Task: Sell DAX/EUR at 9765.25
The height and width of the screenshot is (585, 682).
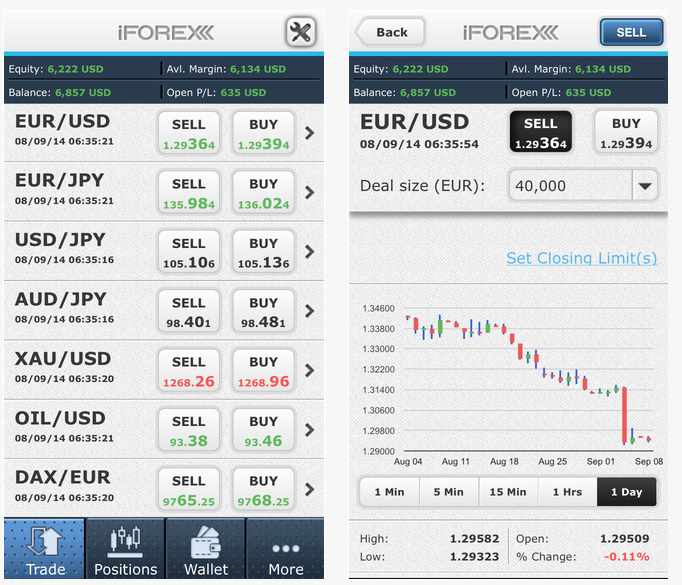Action: click(x=189, y=489)
